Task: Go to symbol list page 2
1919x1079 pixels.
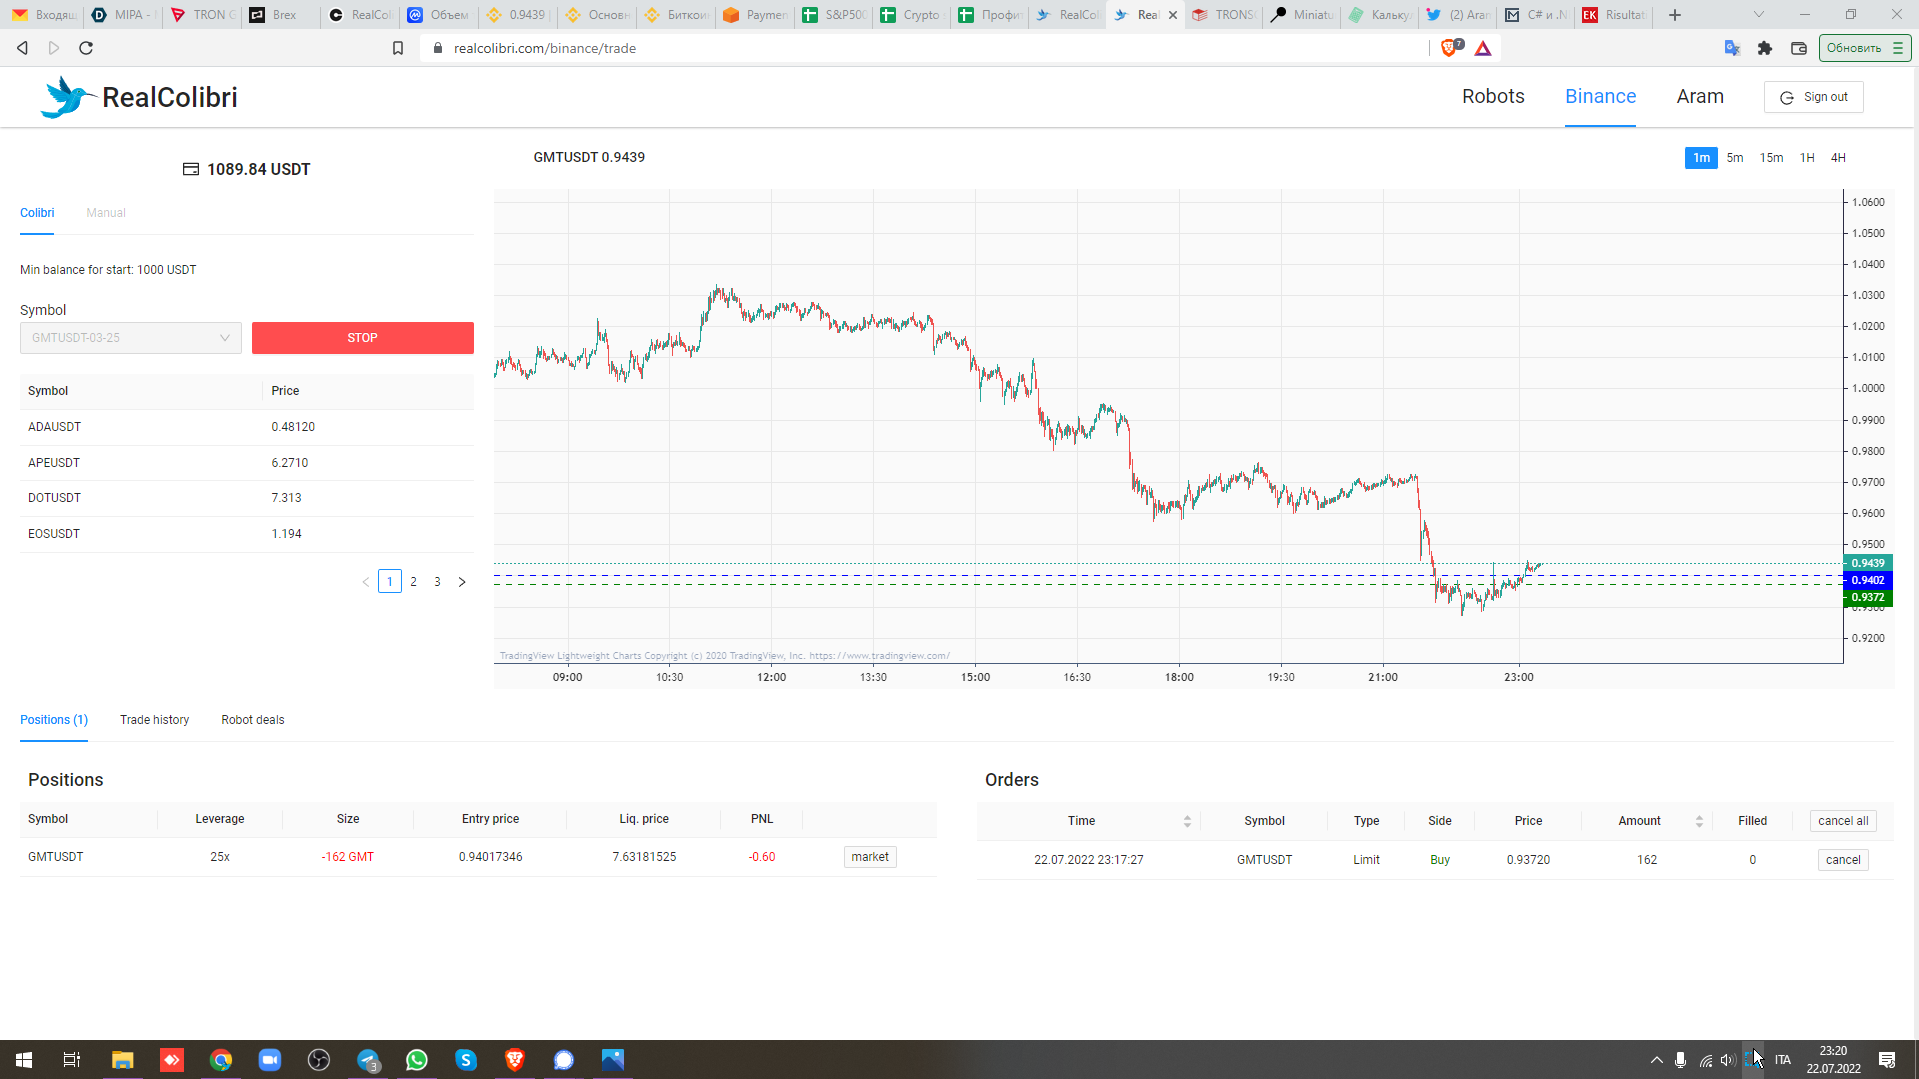Action: tap(414, 582)
